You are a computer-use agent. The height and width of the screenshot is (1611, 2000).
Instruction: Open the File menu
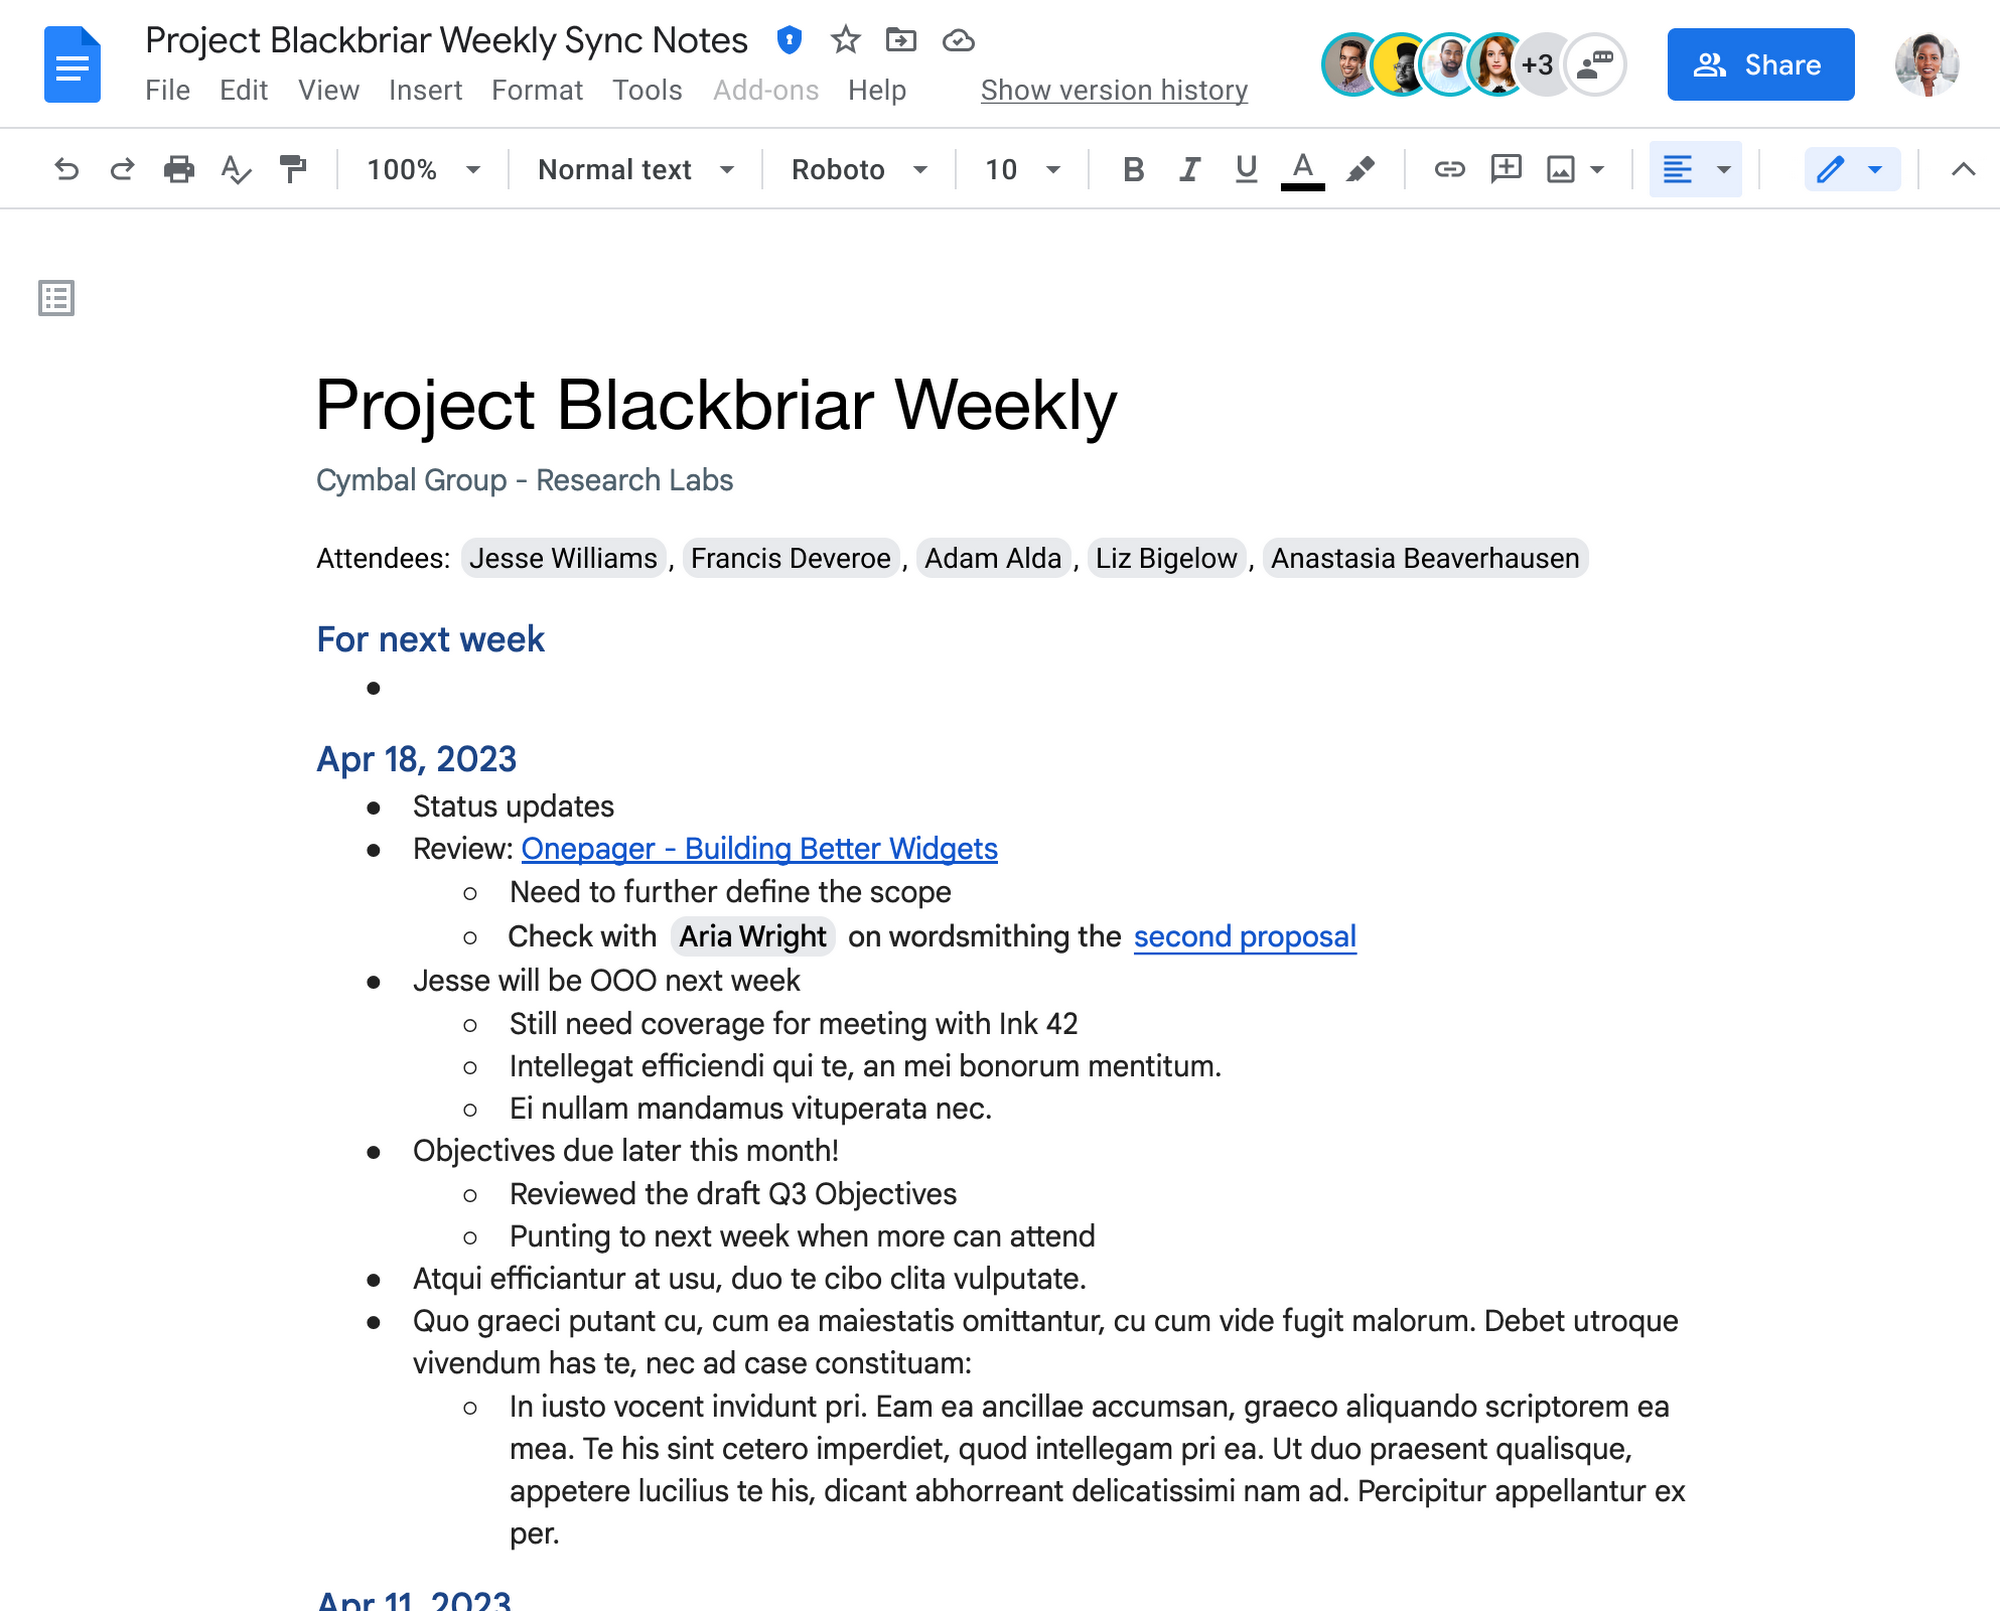[167, 90]
